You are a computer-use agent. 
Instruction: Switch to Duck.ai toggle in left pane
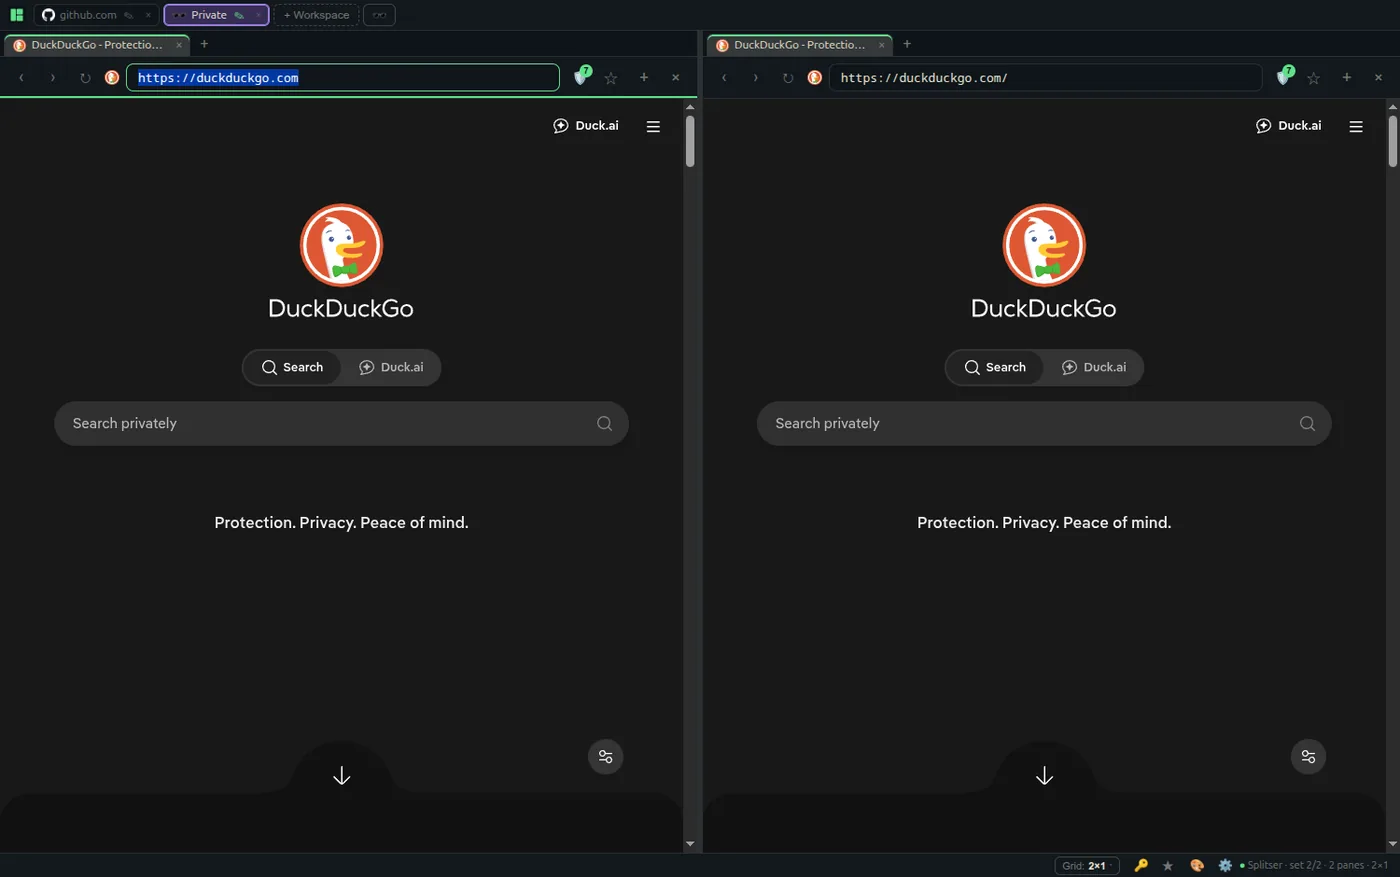[x=391, y=367]
